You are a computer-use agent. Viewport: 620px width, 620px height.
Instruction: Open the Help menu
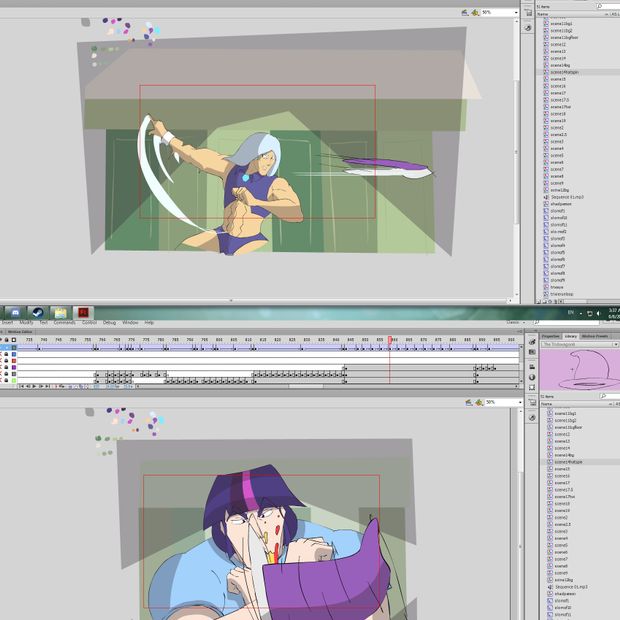click(x=149, y=323)
